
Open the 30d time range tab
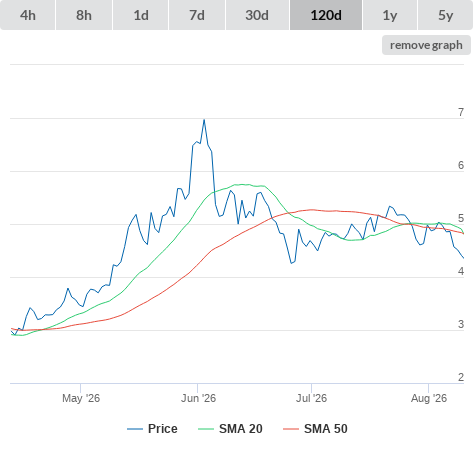pyautogui.click(x=257, y=15)
